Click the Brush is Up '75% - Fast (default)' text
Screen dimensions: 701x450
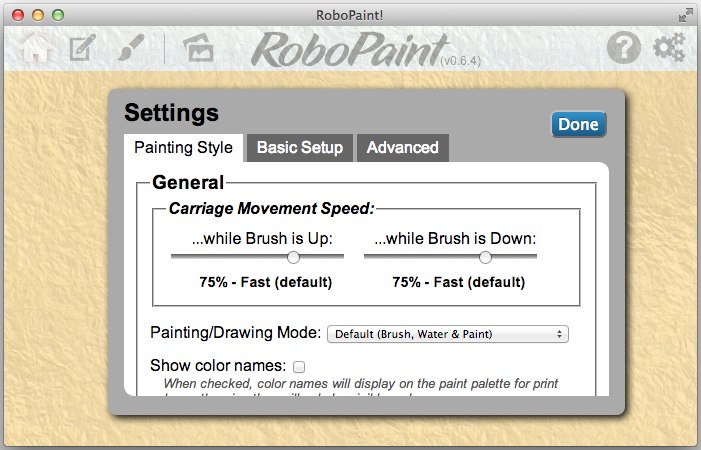[266, 282]
